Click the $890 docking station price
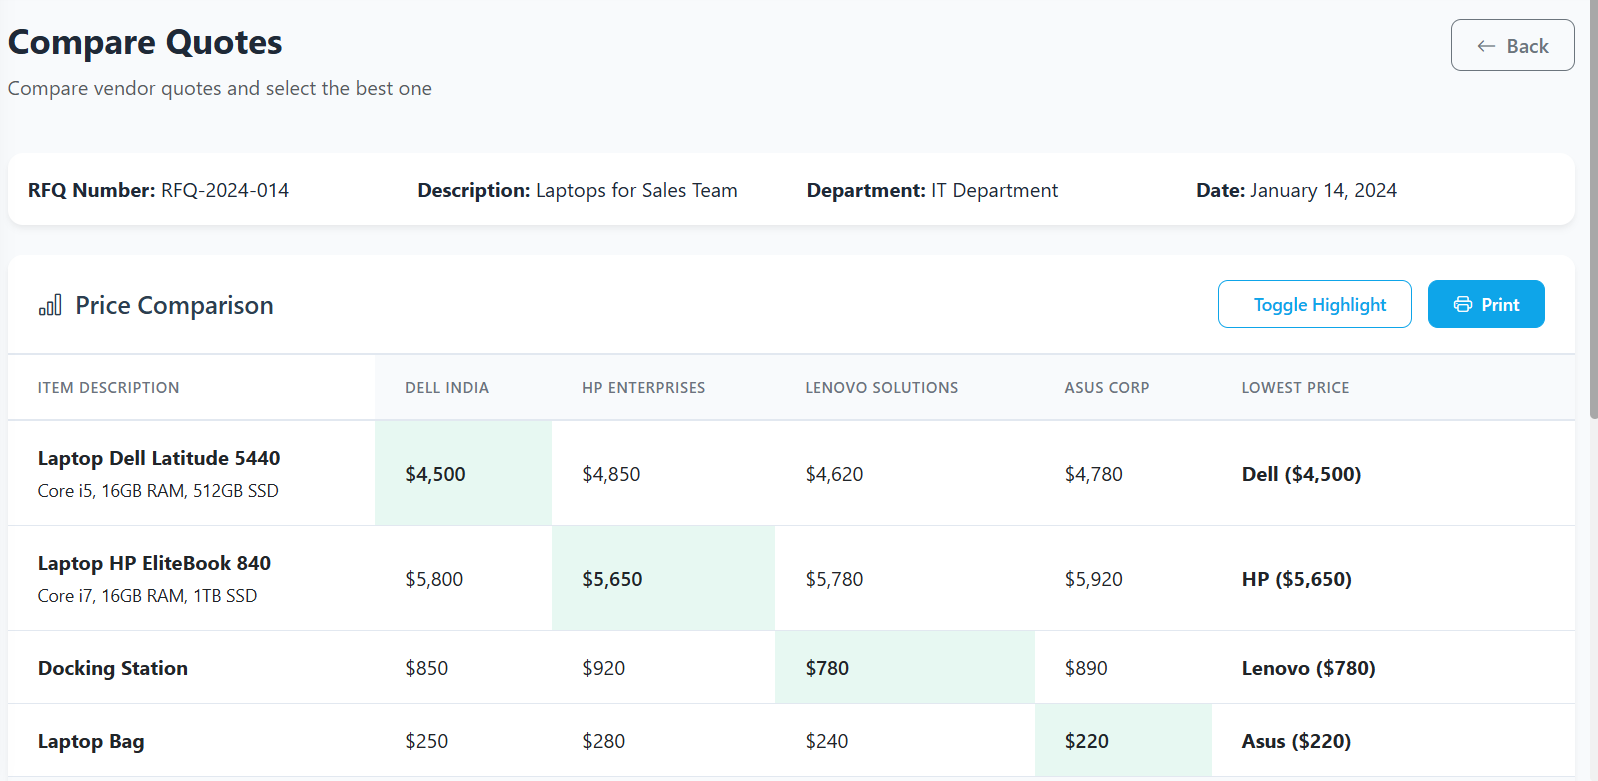The height and width of the screenshot is (781, 1598). 1086,668
